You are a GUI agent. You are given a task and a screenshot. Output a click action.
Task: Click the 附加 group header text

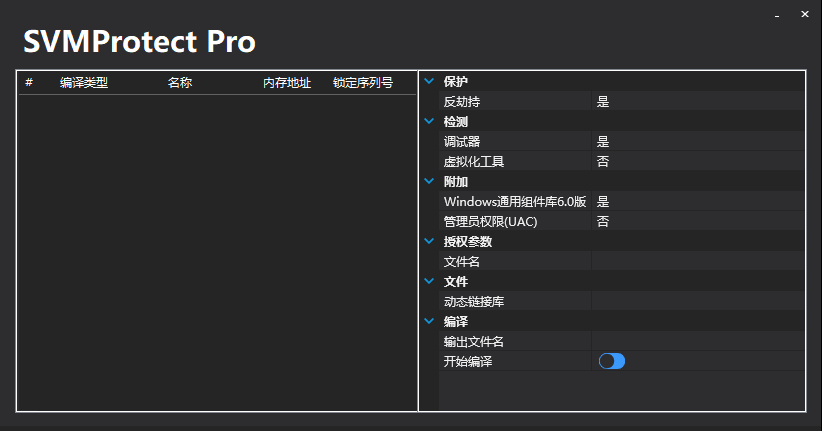coord(456,181)
